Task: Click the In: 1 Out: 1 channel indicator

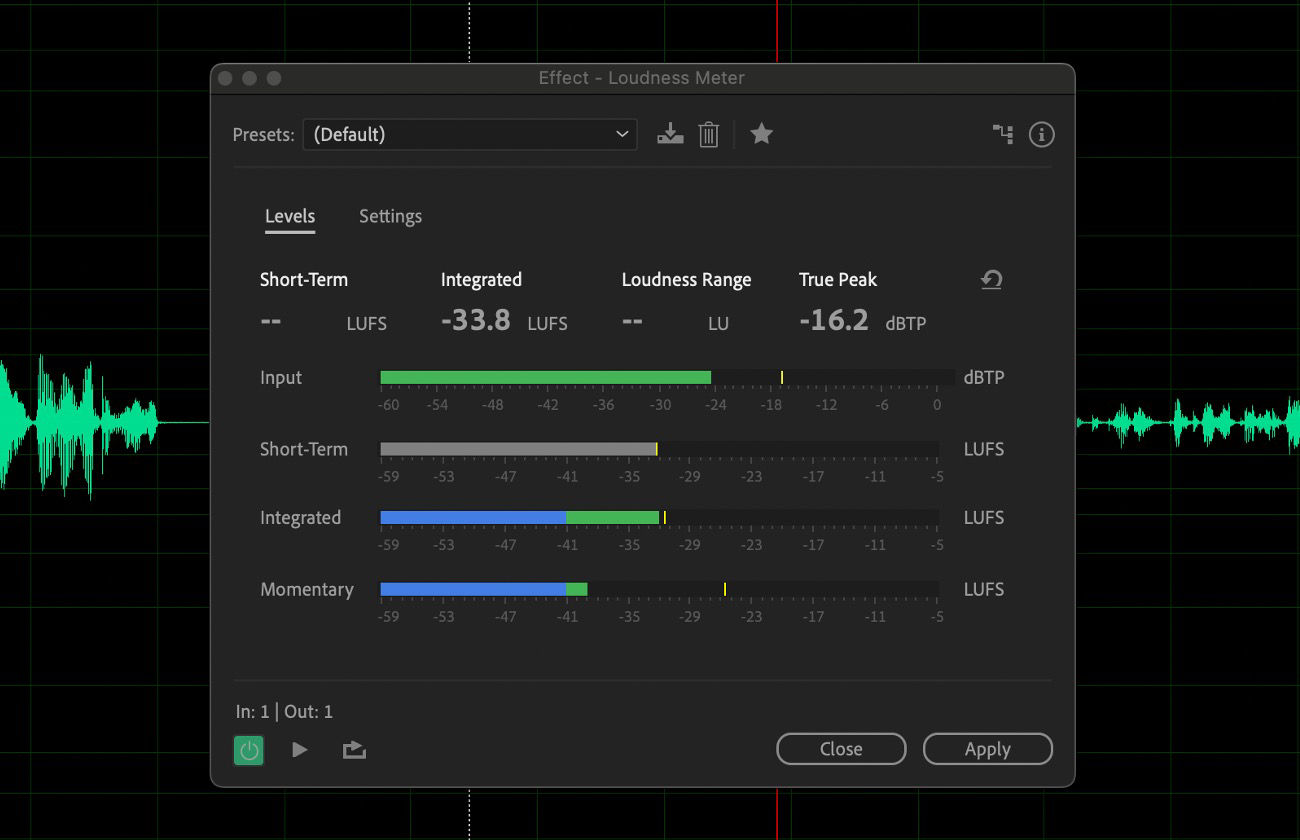Action: pyautogui.click(x=283, y=711)
